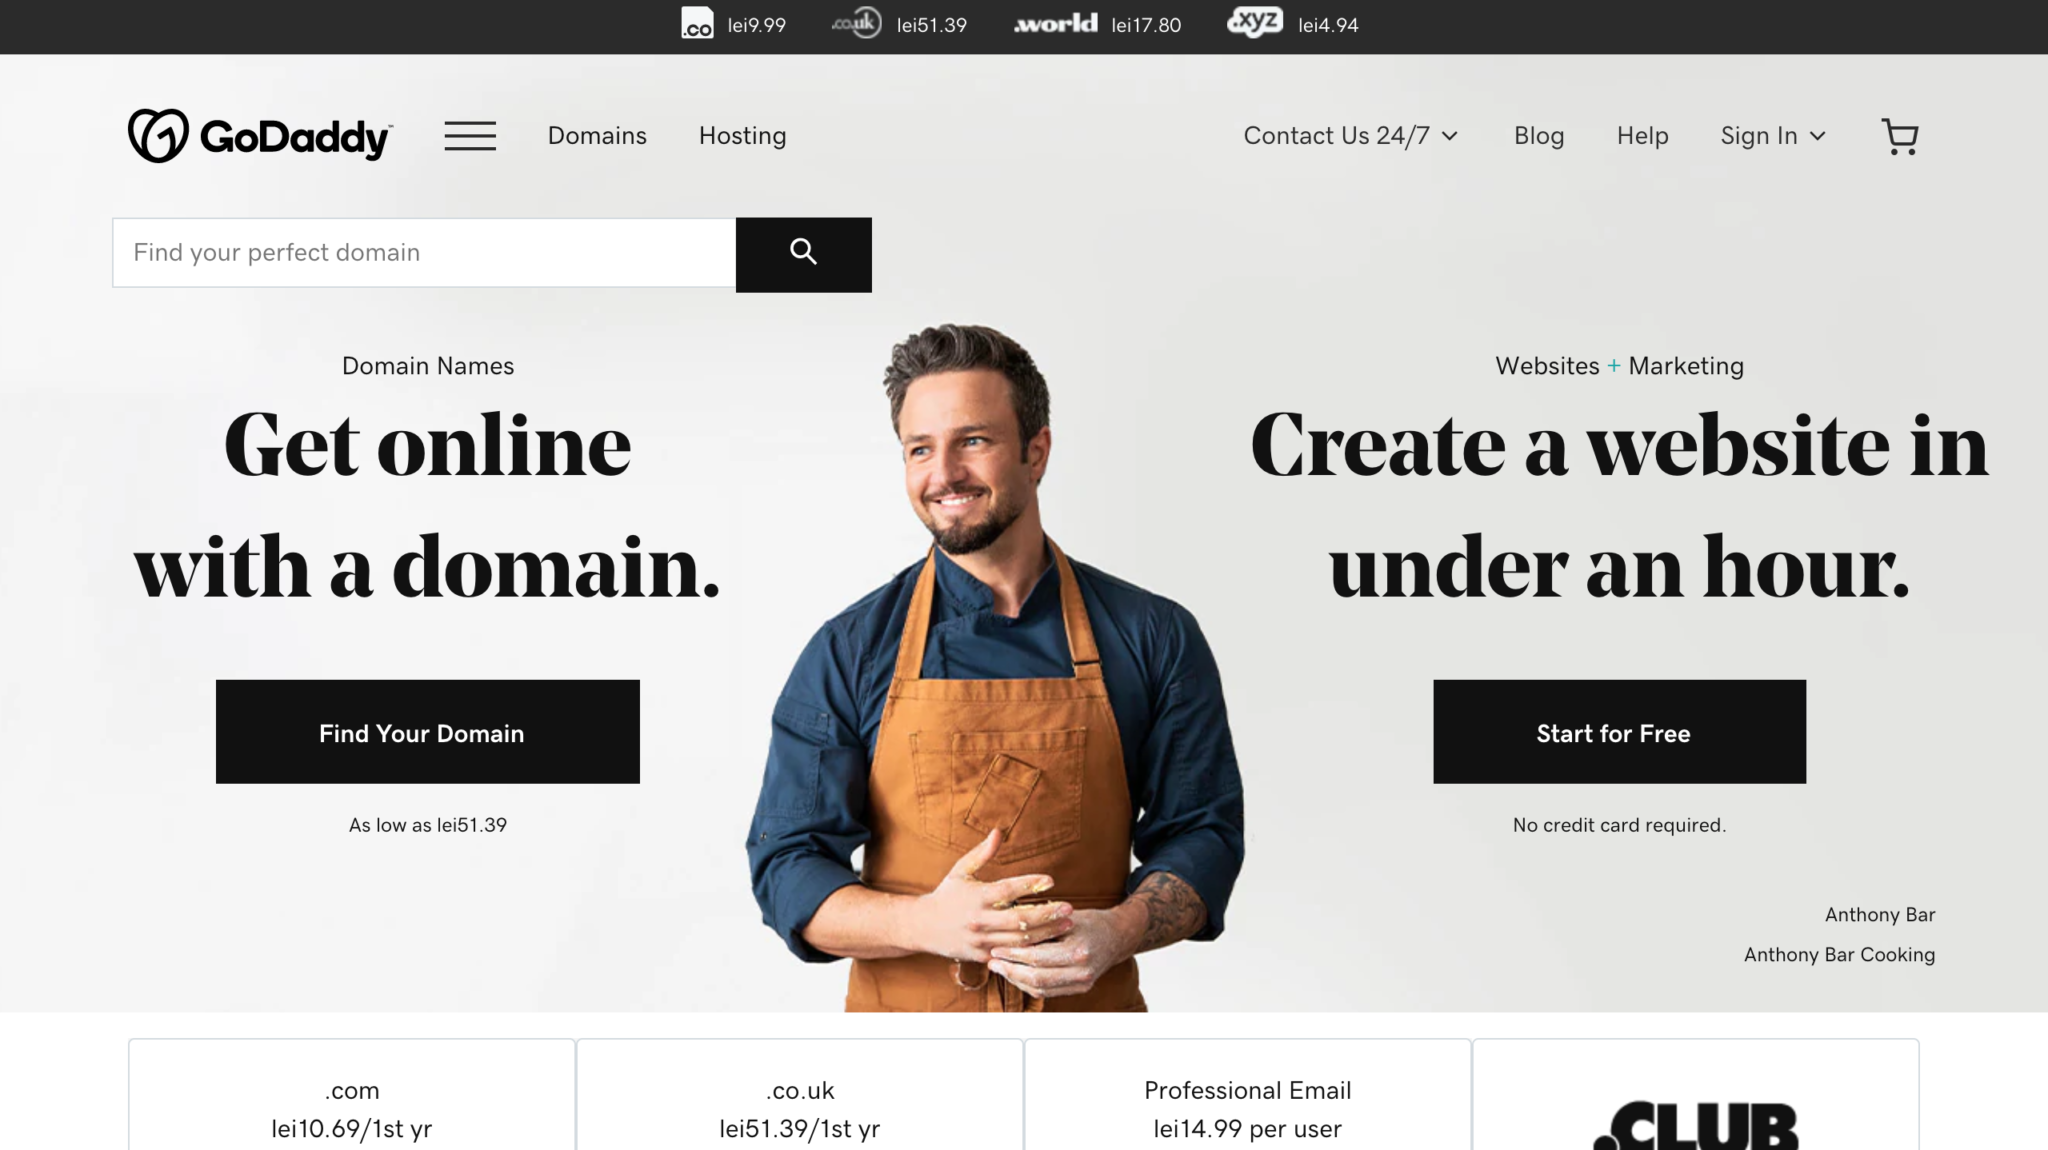Click the Blog navigation link
Viewport: 2048px width, 1150px height.
coord(1539,135)
